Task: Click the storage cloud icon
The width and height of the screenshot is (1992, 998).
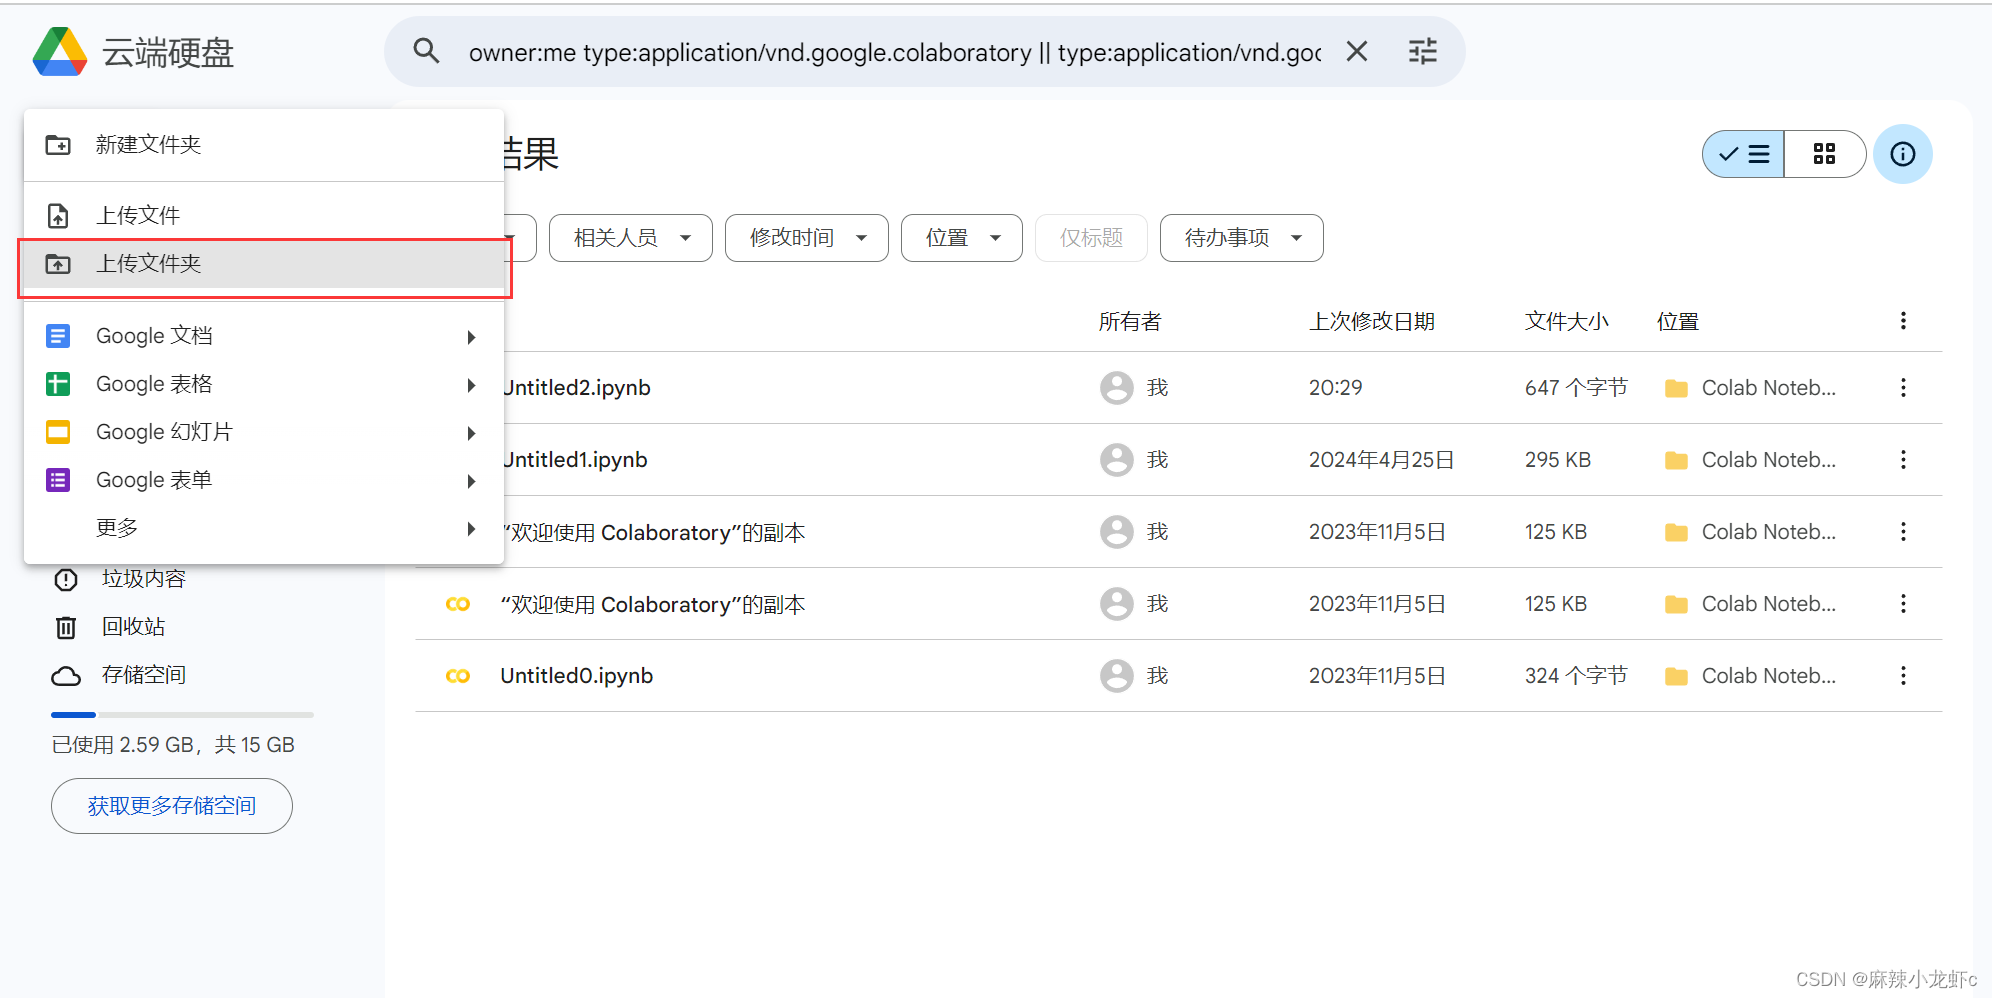Action: 66,676
